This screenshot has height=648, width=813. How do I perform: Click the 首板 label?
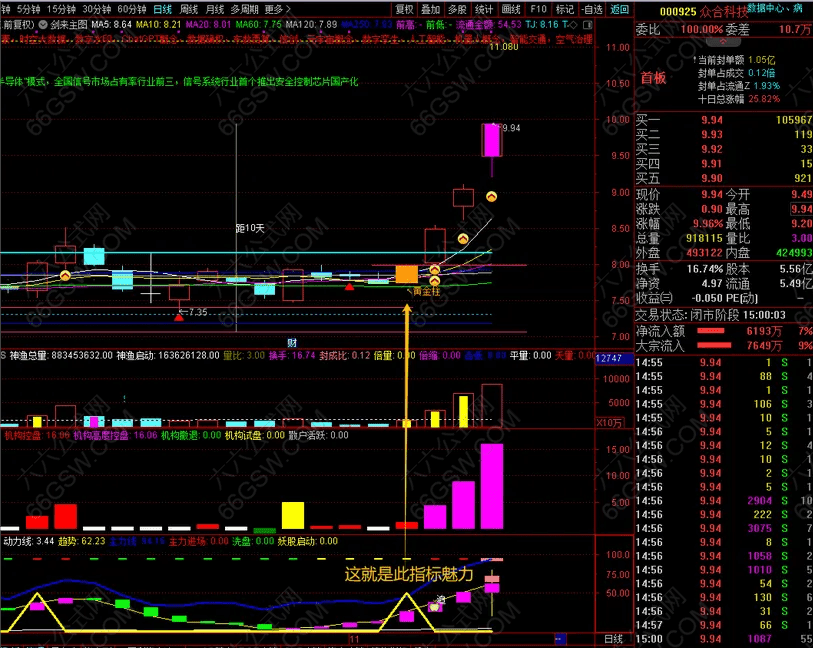tap(653, 78)
